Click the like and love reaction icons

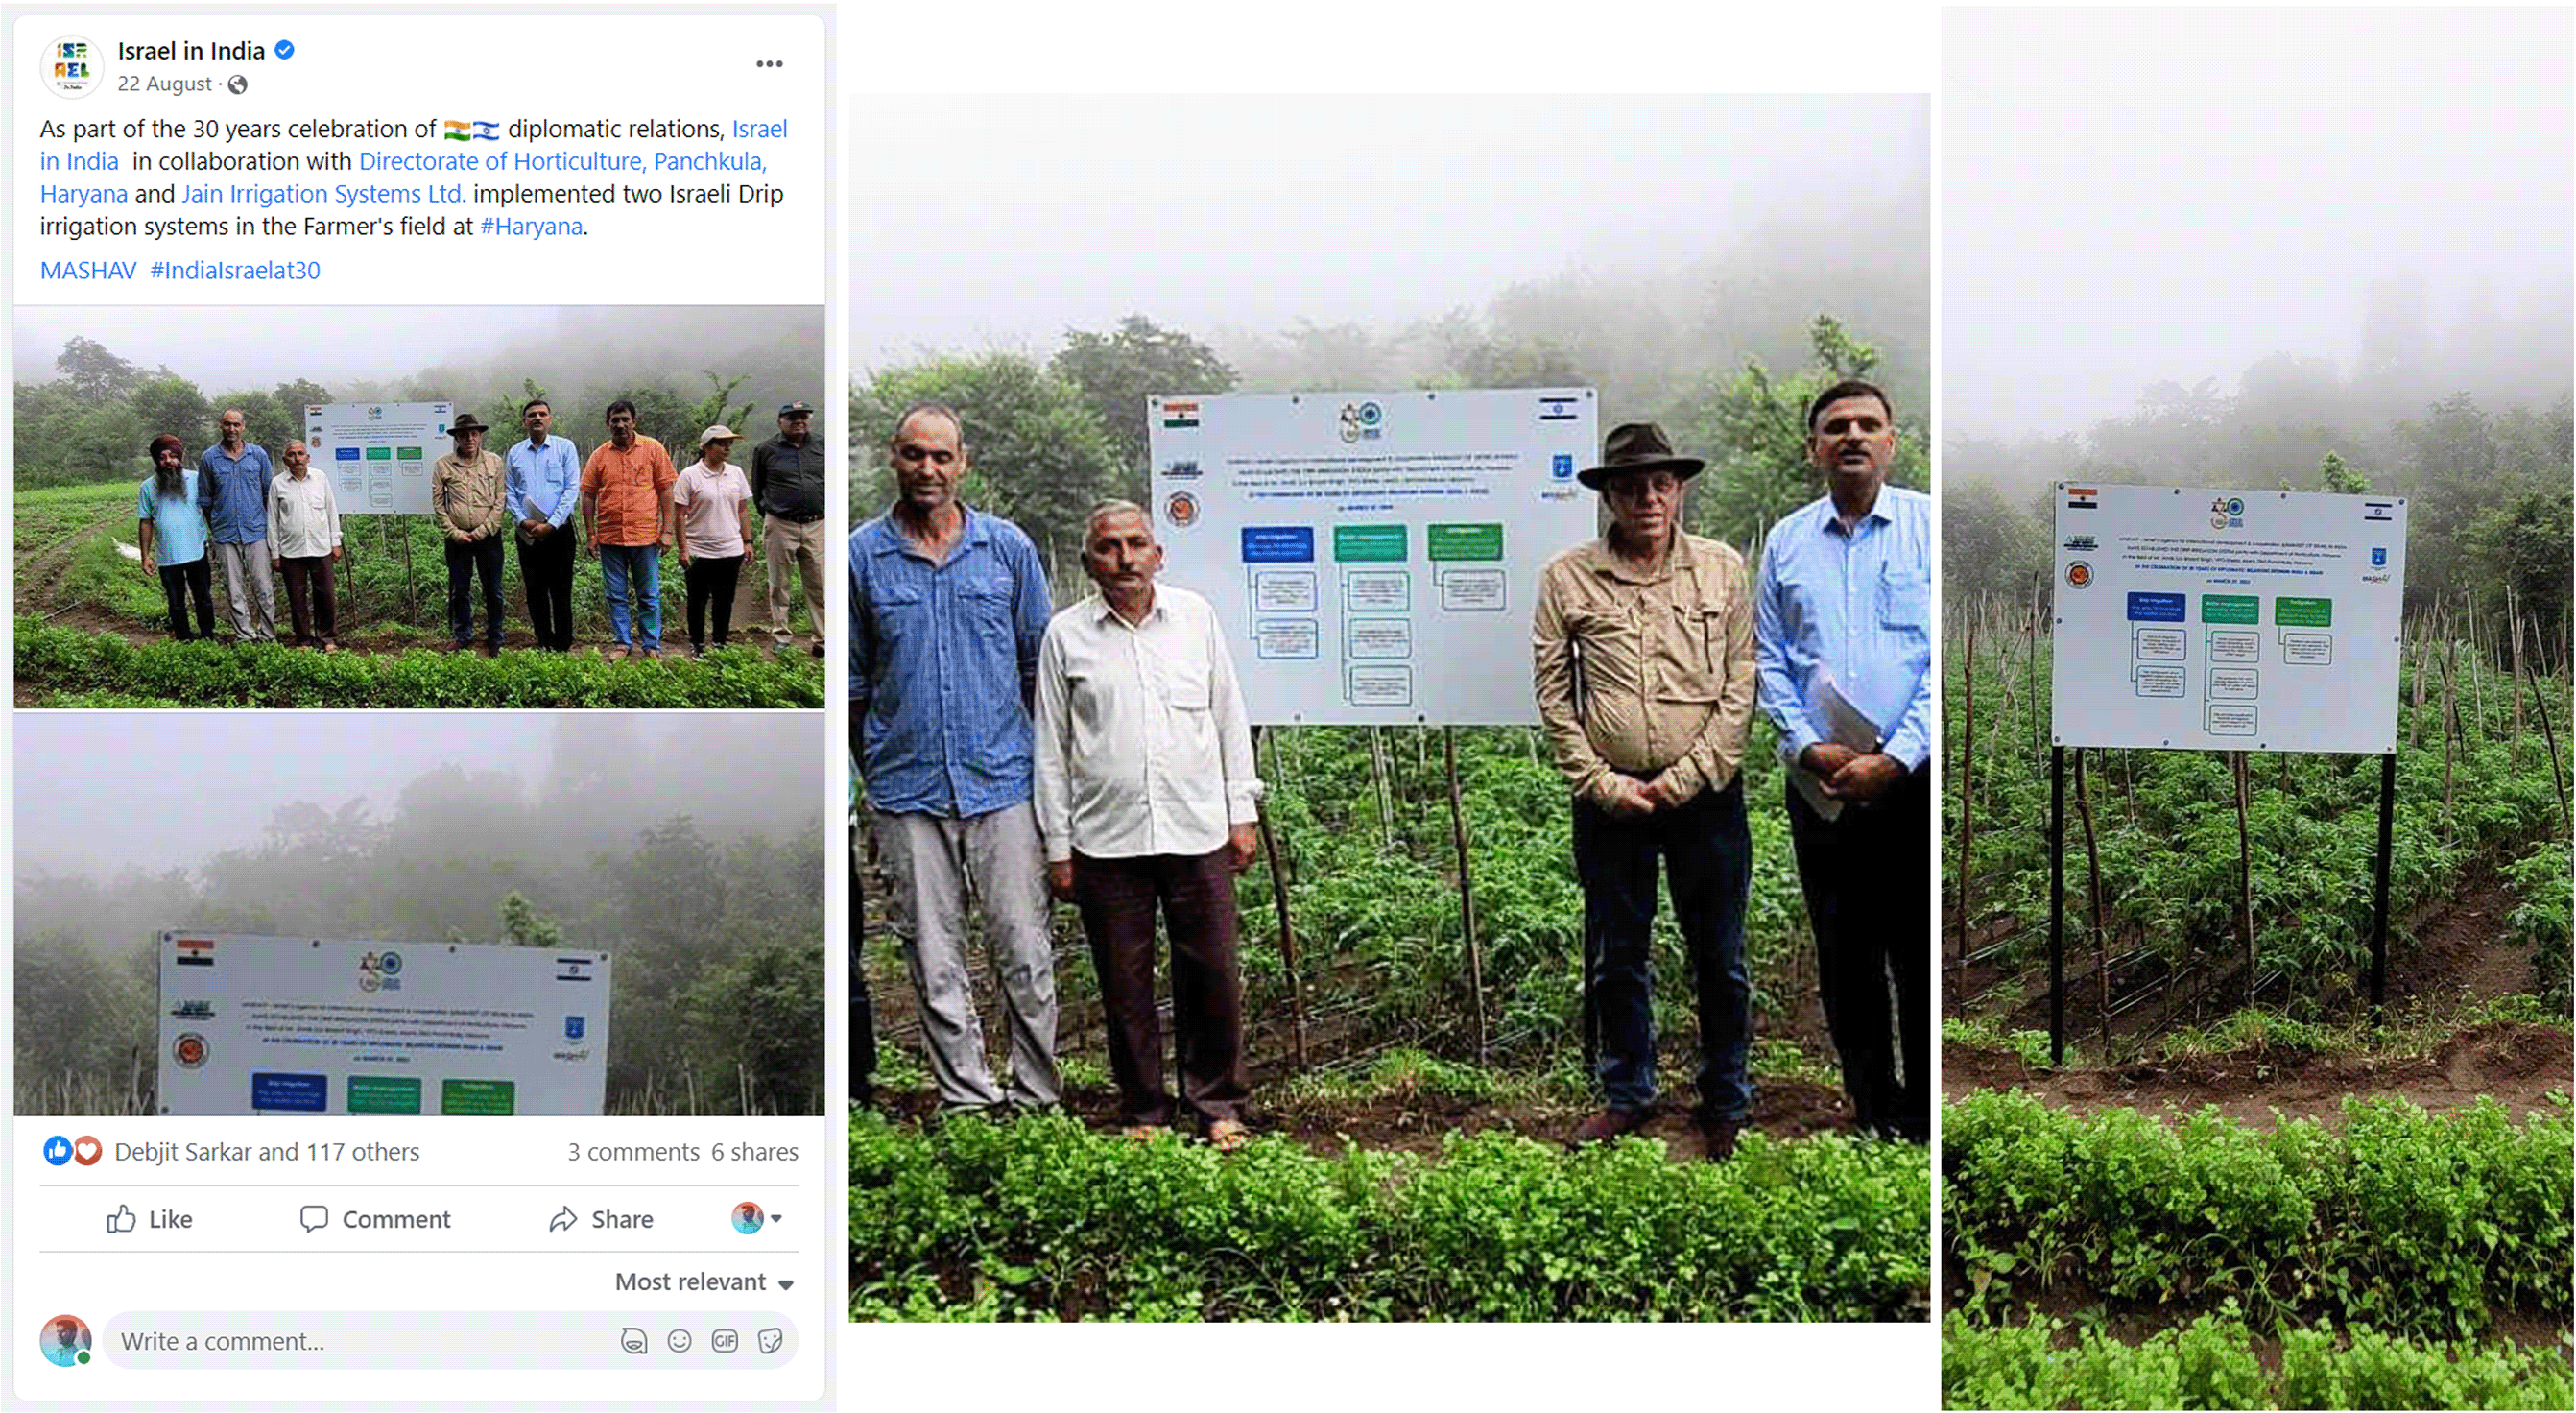72,1152
